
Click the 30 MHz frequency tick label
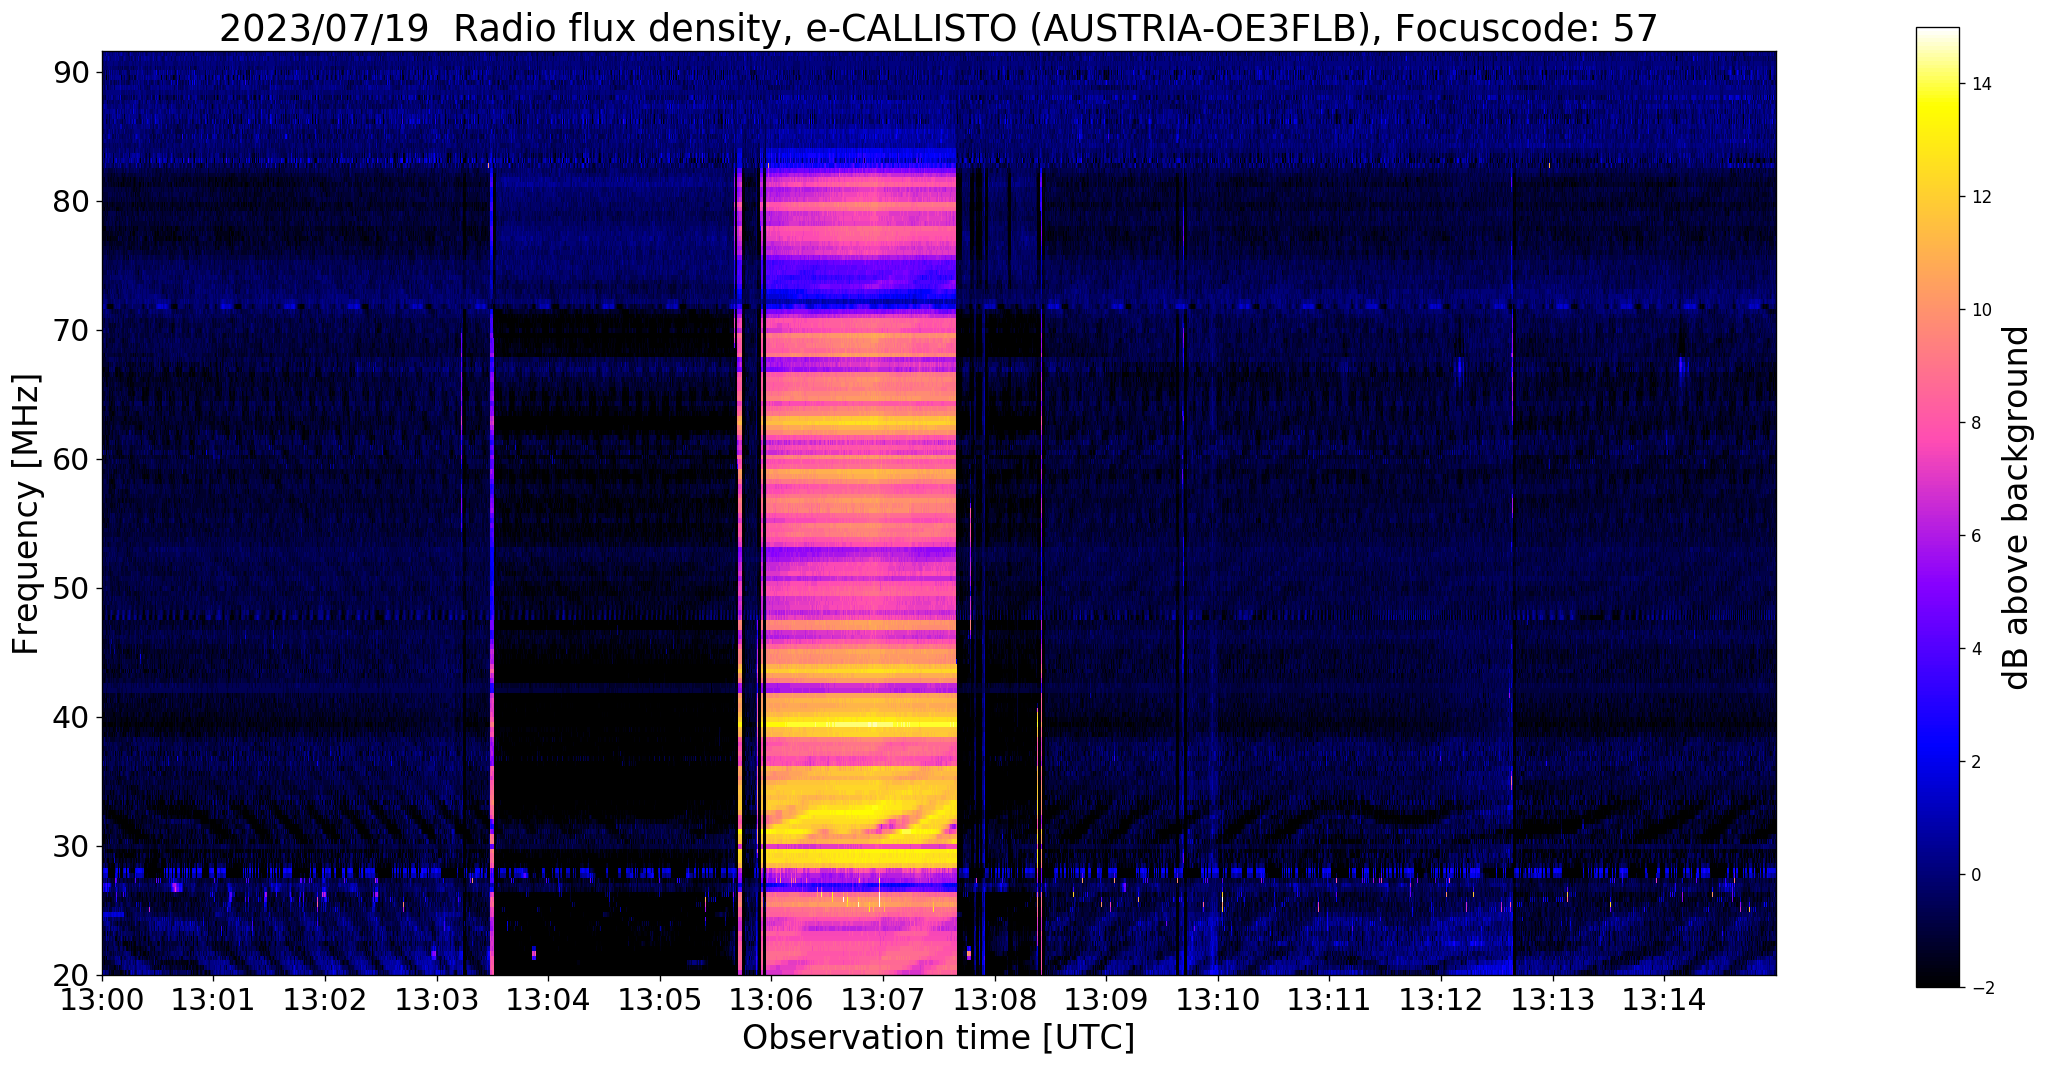(71, 846)
